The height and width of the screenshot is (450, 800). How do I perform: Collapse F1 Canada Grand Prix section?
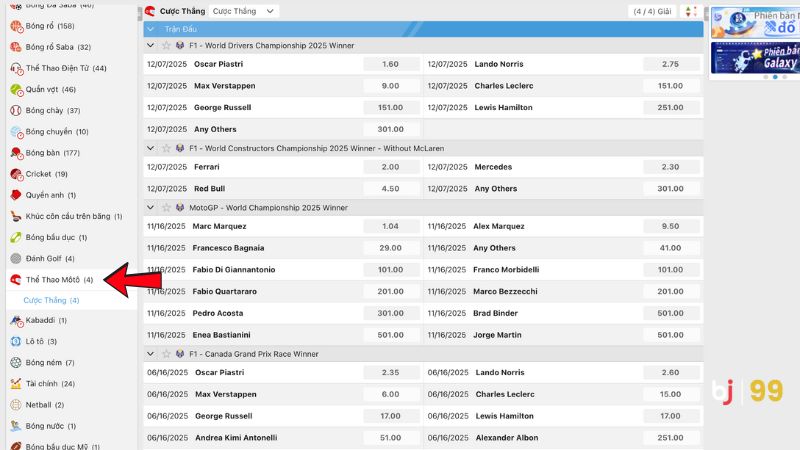click(x=151, y=354)
